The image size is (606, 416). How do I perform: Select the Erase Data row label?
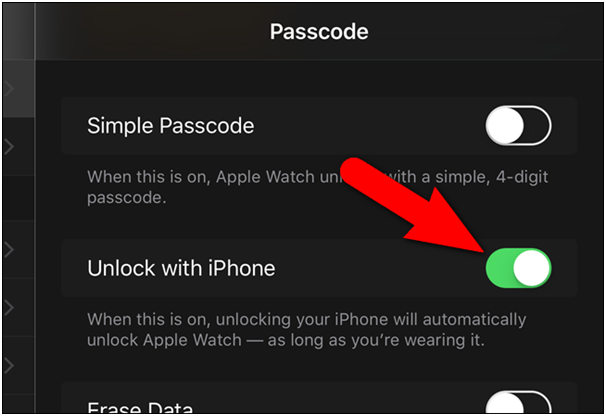click(x=140, y=407)
